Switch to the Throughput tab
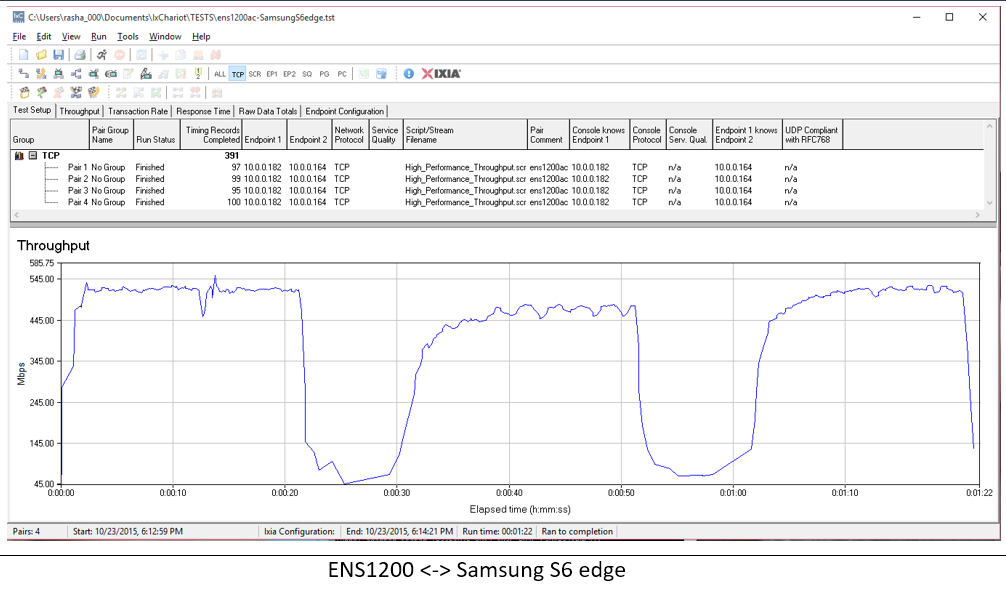 tap(80, 111)
